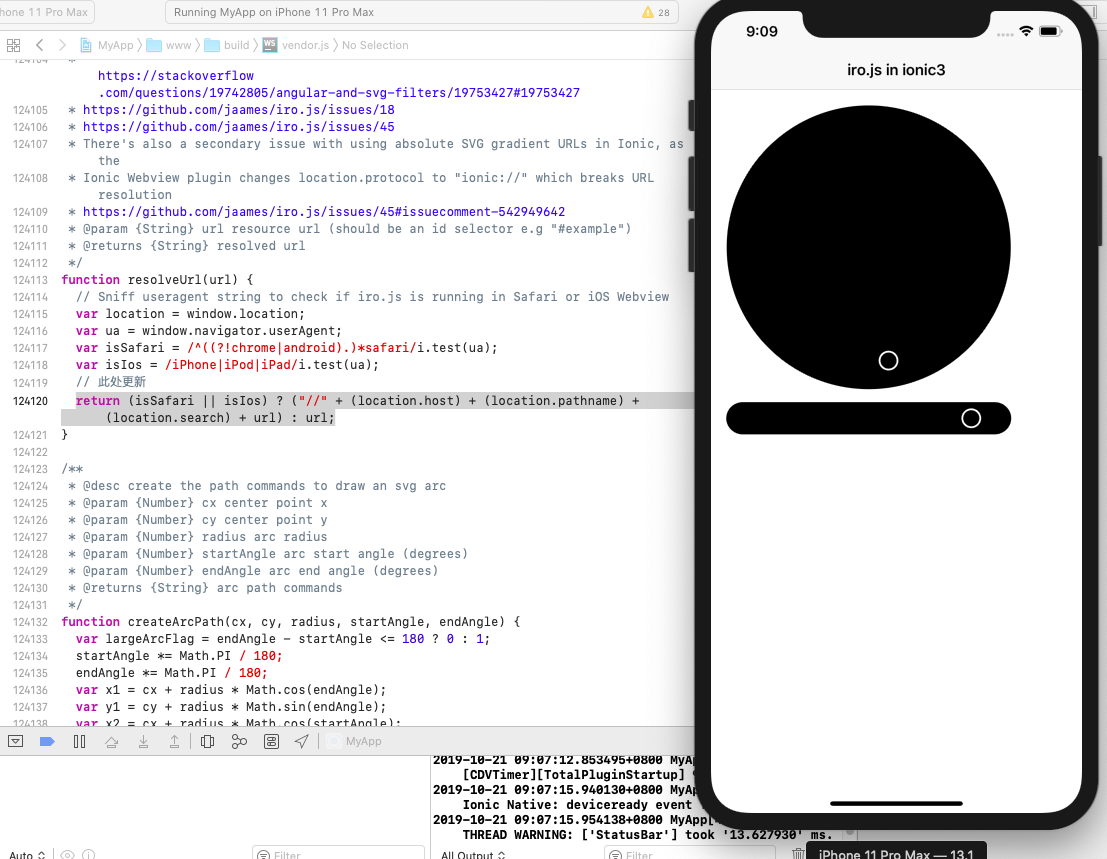The image size is (1107, 859).
Task: Pause execution with the debug Pause icon
Action: pyautogui.click(x=79, y=741)
